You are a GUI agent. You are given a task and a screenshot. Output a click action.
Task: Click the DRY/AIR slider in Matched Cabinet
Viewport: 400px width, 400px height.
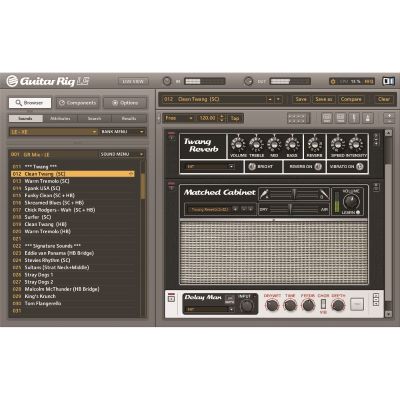(294, 210)
